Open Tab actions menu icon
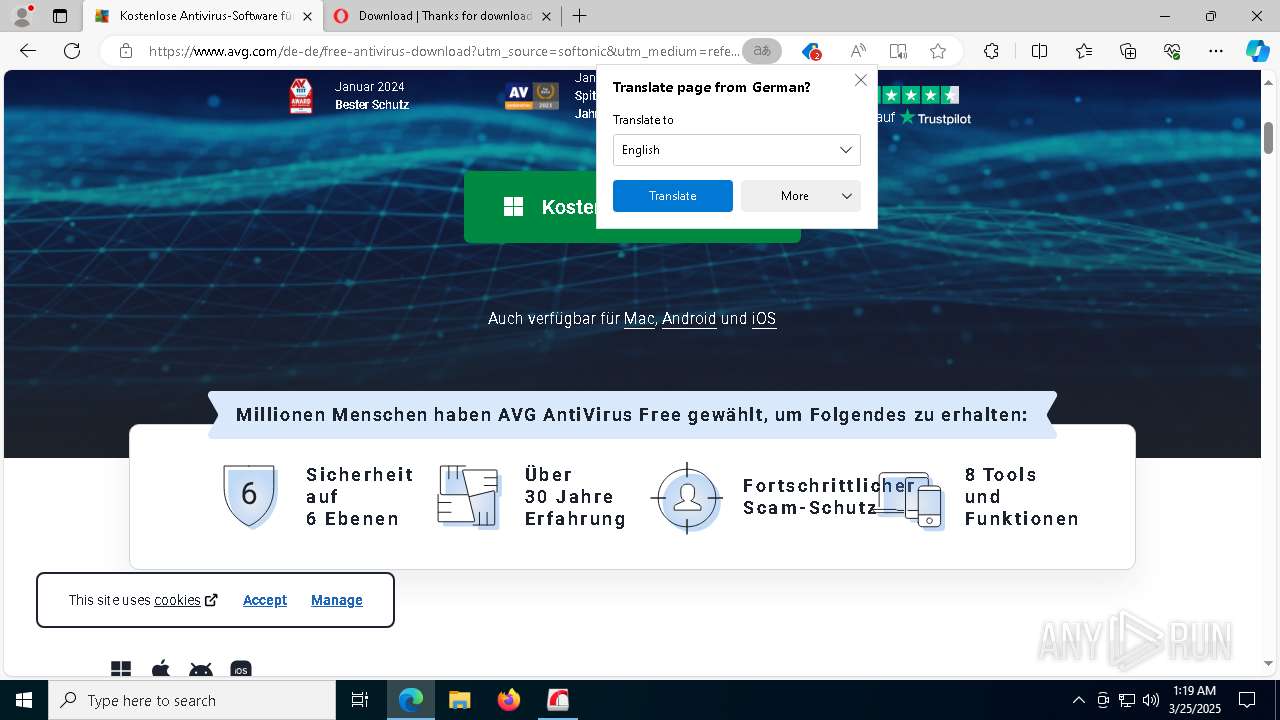 (x=60, y=16)
